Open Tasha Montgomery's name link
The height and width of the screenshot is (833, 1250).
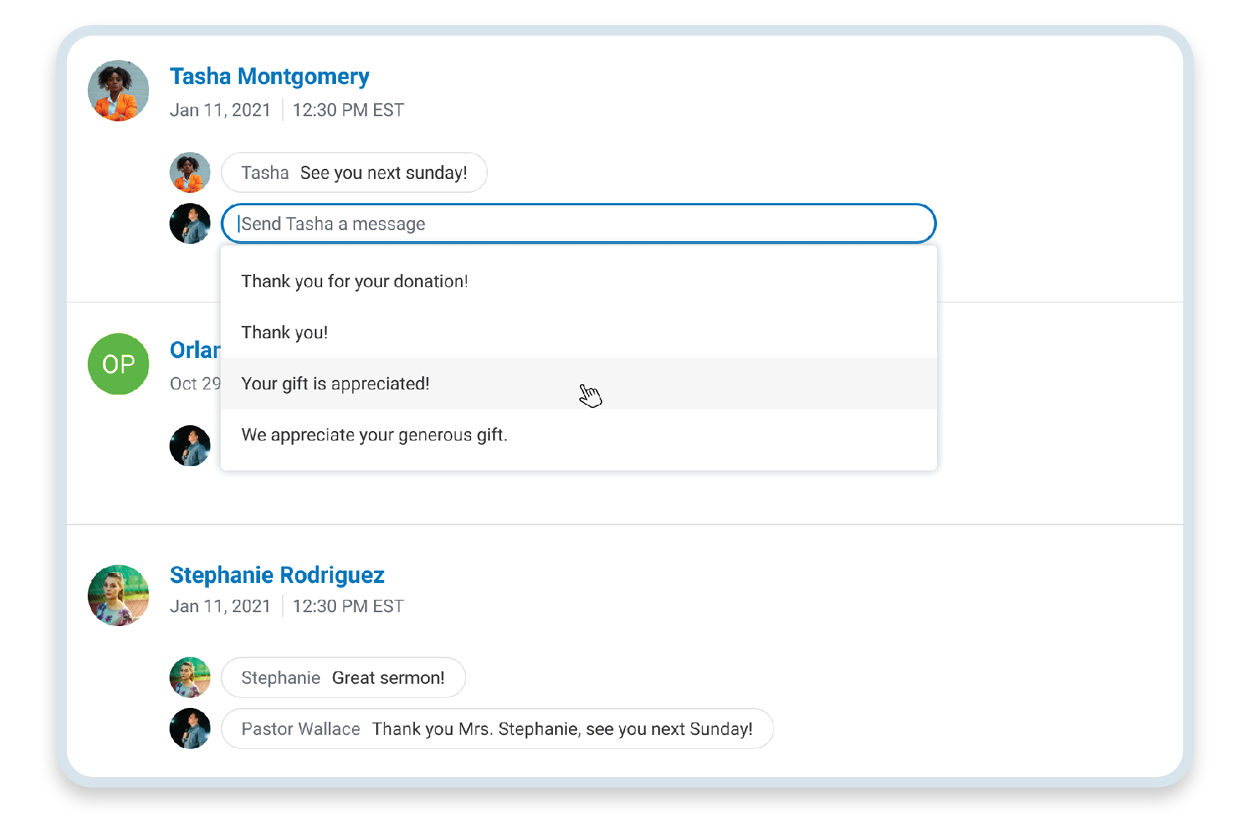[269, 77]
